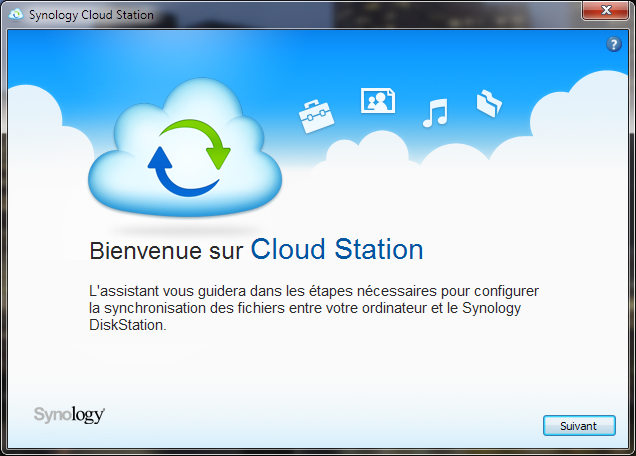Viewport: 636px width, 456px height.
Task: Click the music note icon
Action: coord(435,113)
